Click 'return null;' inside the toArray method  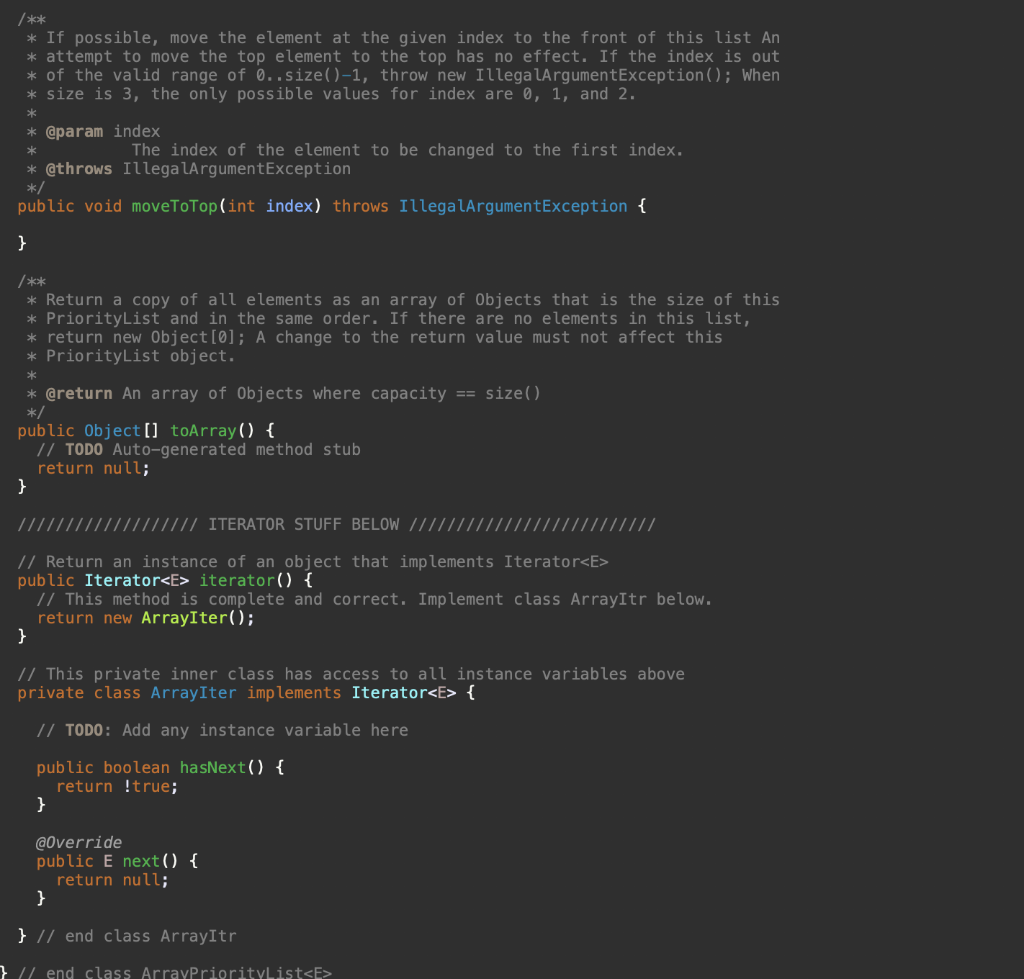click(x=93, y=468)
